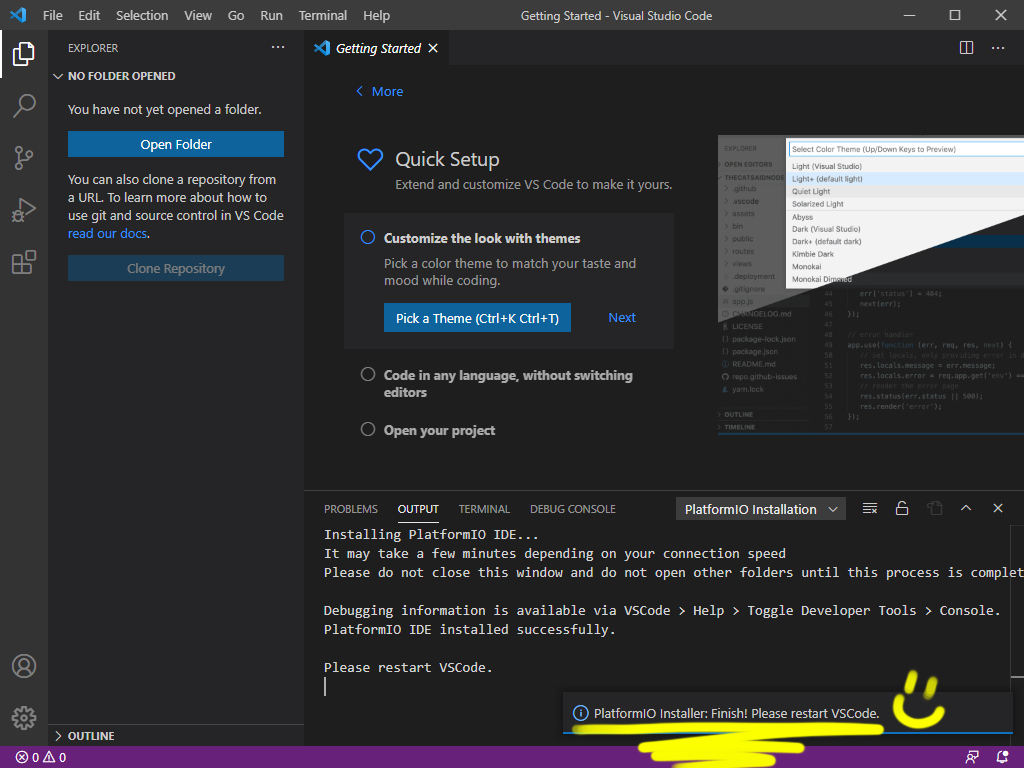The width and height of the screenshot is (1024, 768).
Task: Open the Edit menu
Action: 89,15
